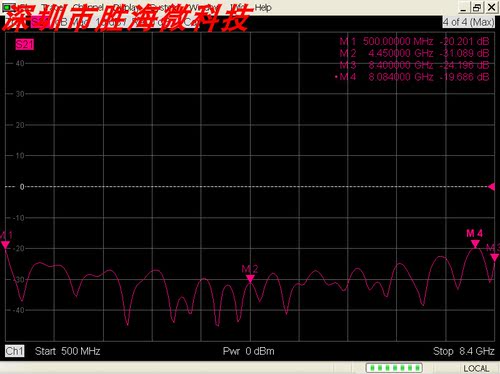Image resolution: width=500 pixels, height=374 pixels.
Task: Click the 40 dB y-axis label
Action: (x=20, y=63)
